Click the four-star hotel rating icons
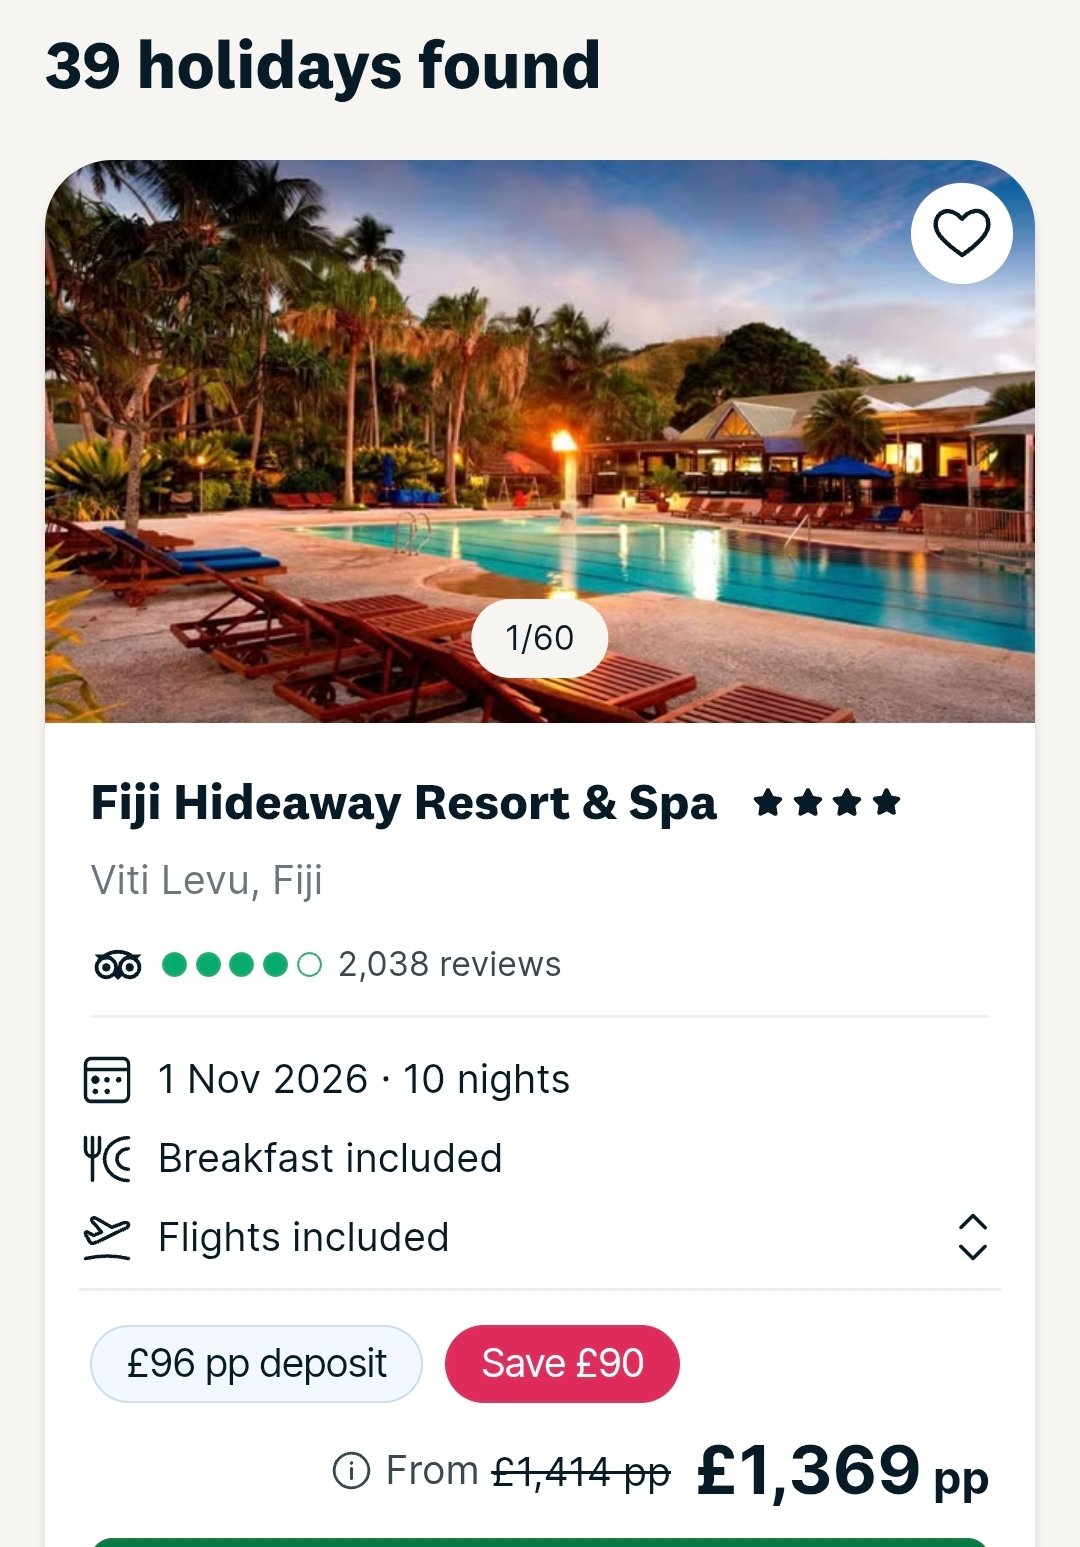This screenshot has width=1080, height=1547. pos(827,802)
